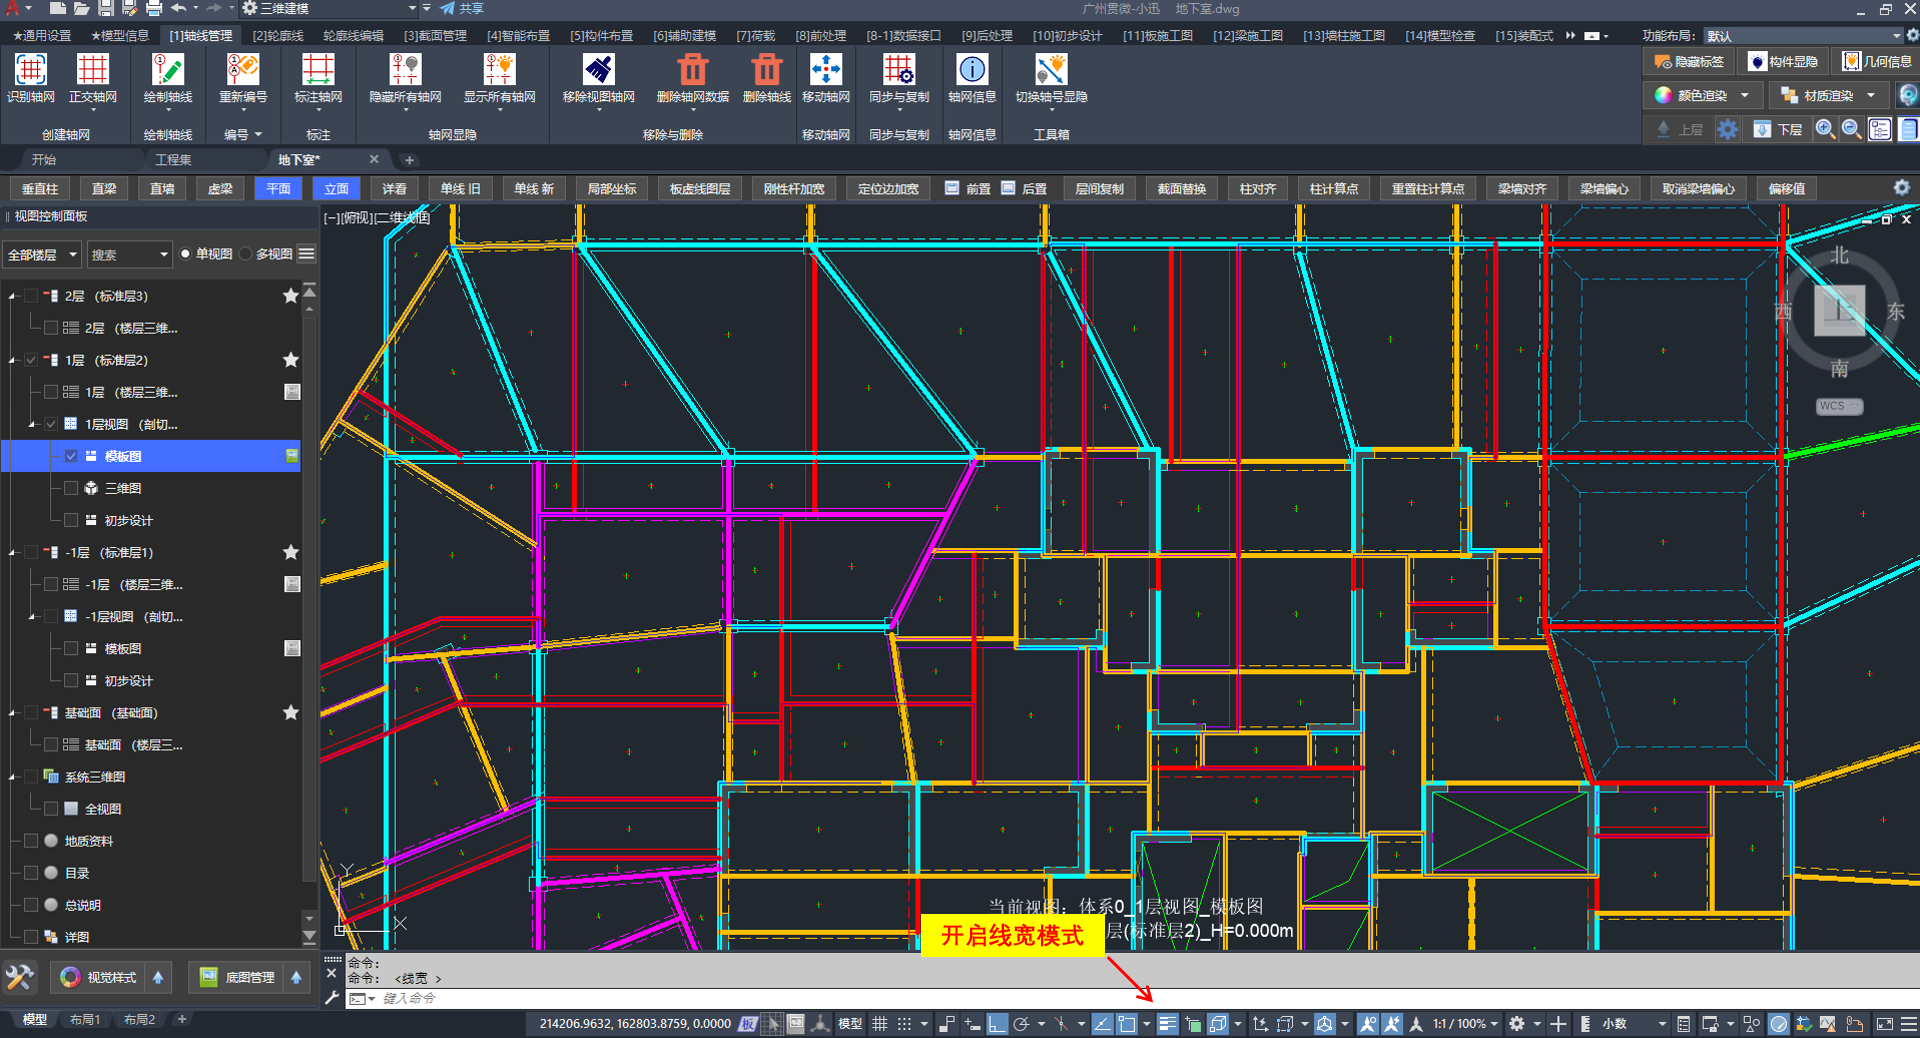This screenshot has height=1038, width=1920.
Task: Open 轴网信息 info icon
Action: [x=971, y=72]
